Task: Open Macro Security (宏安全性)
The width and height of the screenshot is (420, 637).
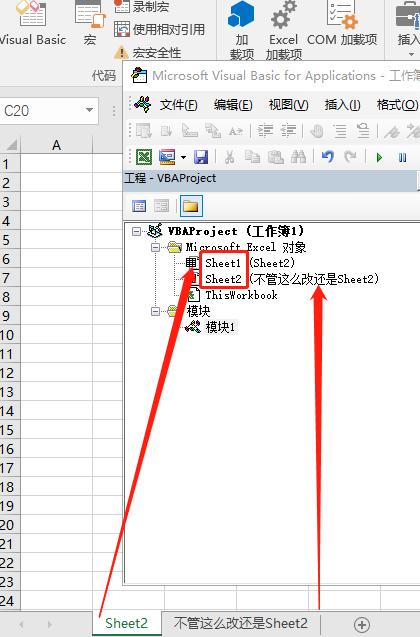Action: (x=148, y=52)
